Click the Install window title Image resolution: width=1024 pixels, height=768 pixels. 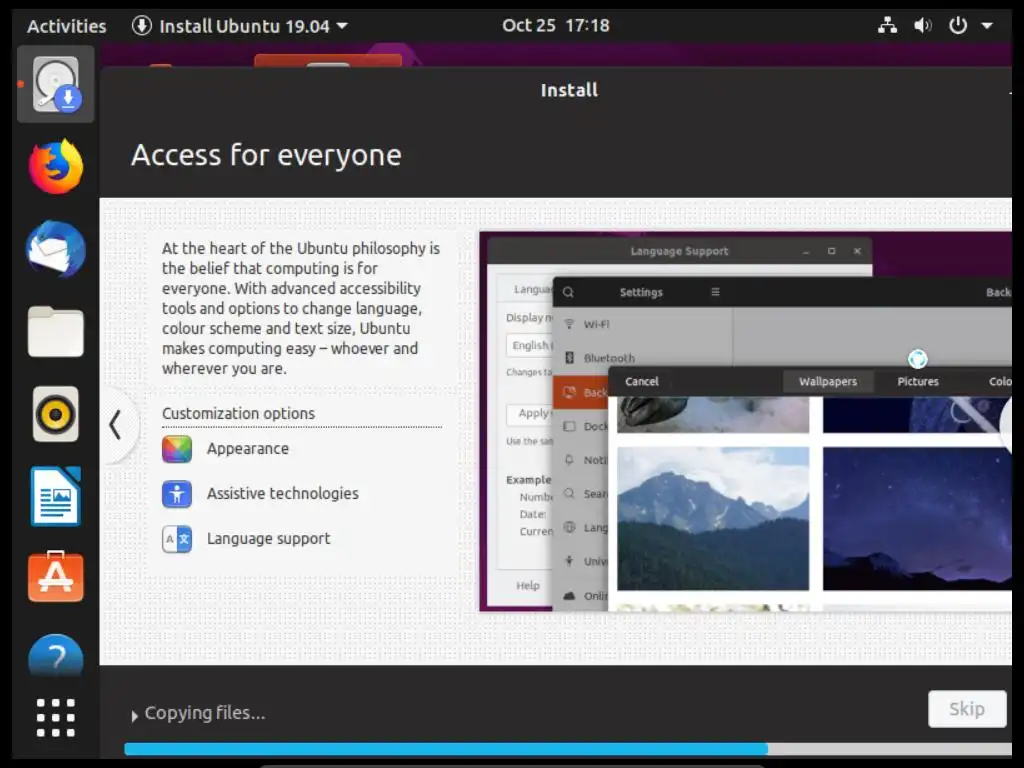coord(569,90)
